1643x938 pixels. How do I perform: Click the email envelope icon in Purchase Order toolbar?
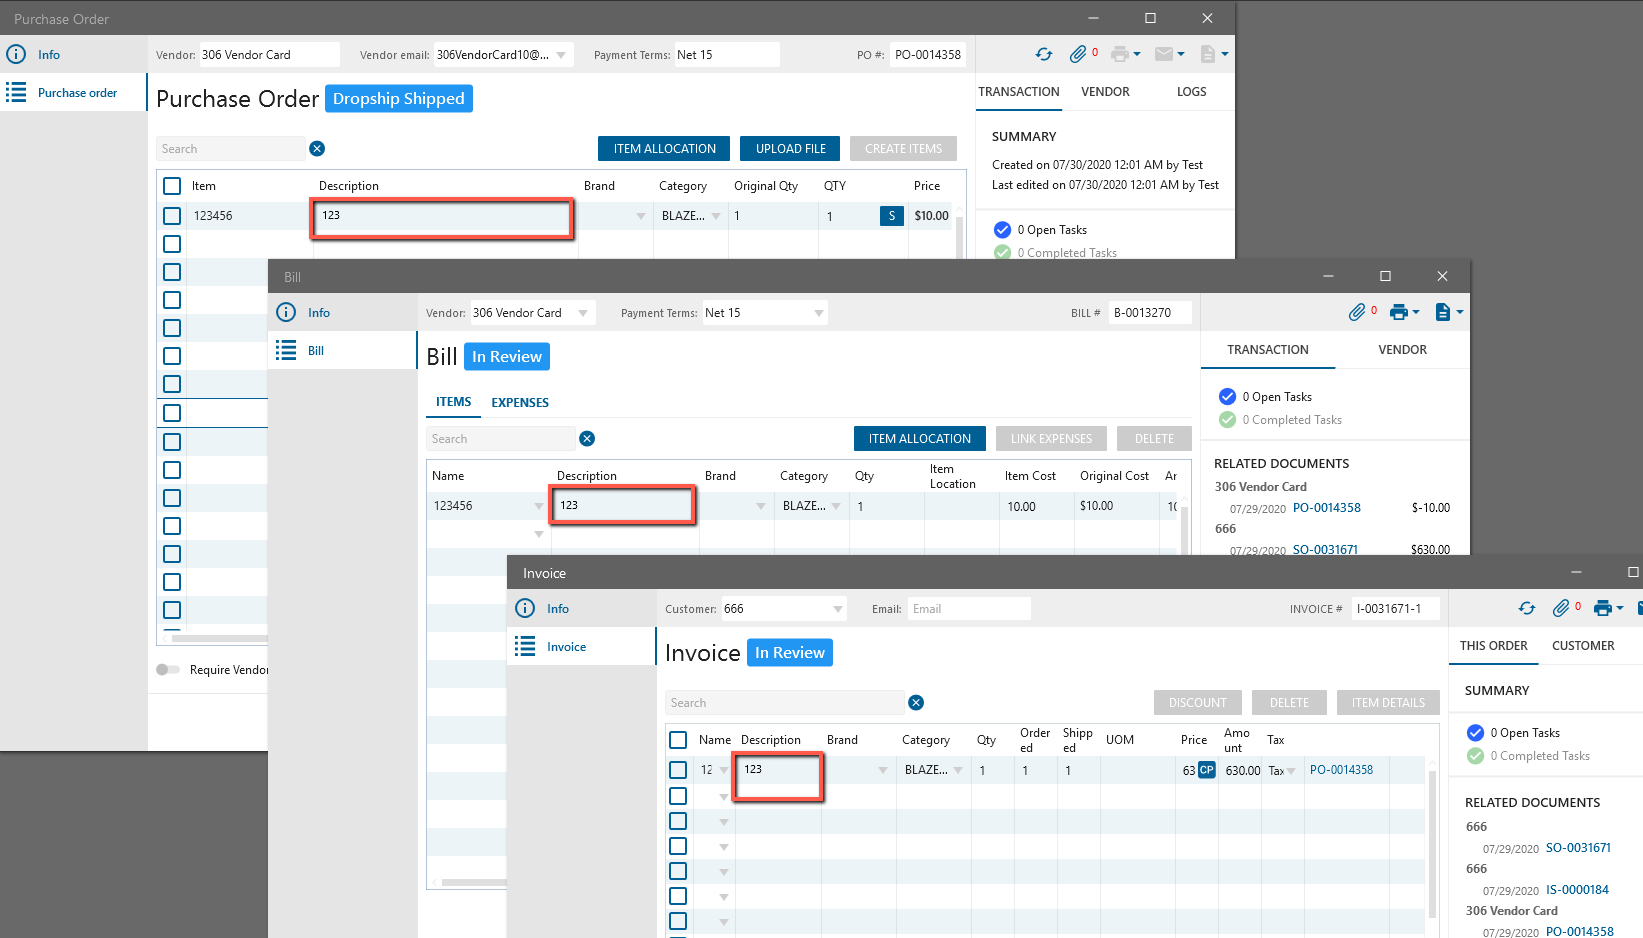[x=1164, y=54]
